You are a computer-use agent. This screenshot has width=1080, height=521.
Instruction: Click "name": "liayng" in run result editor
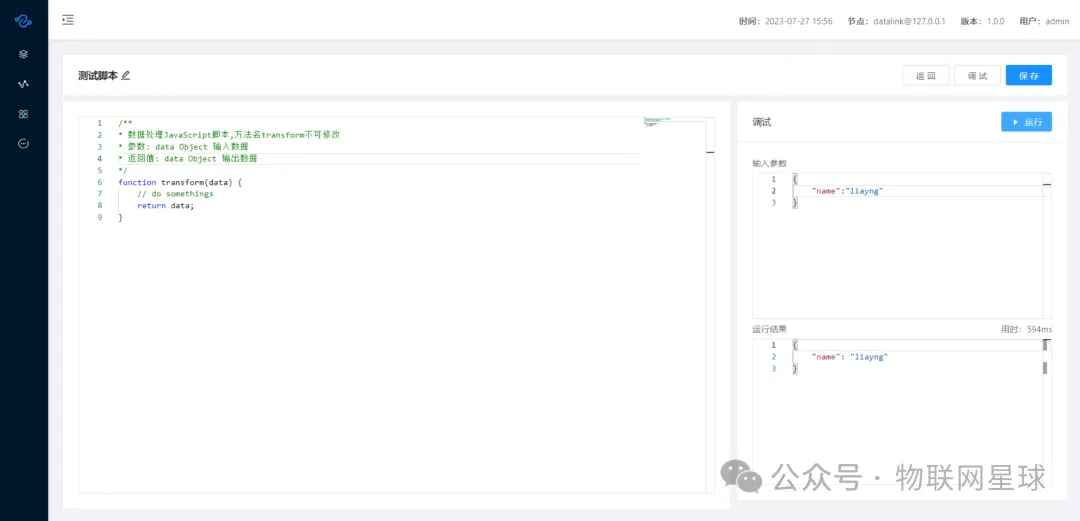[850, 356]
